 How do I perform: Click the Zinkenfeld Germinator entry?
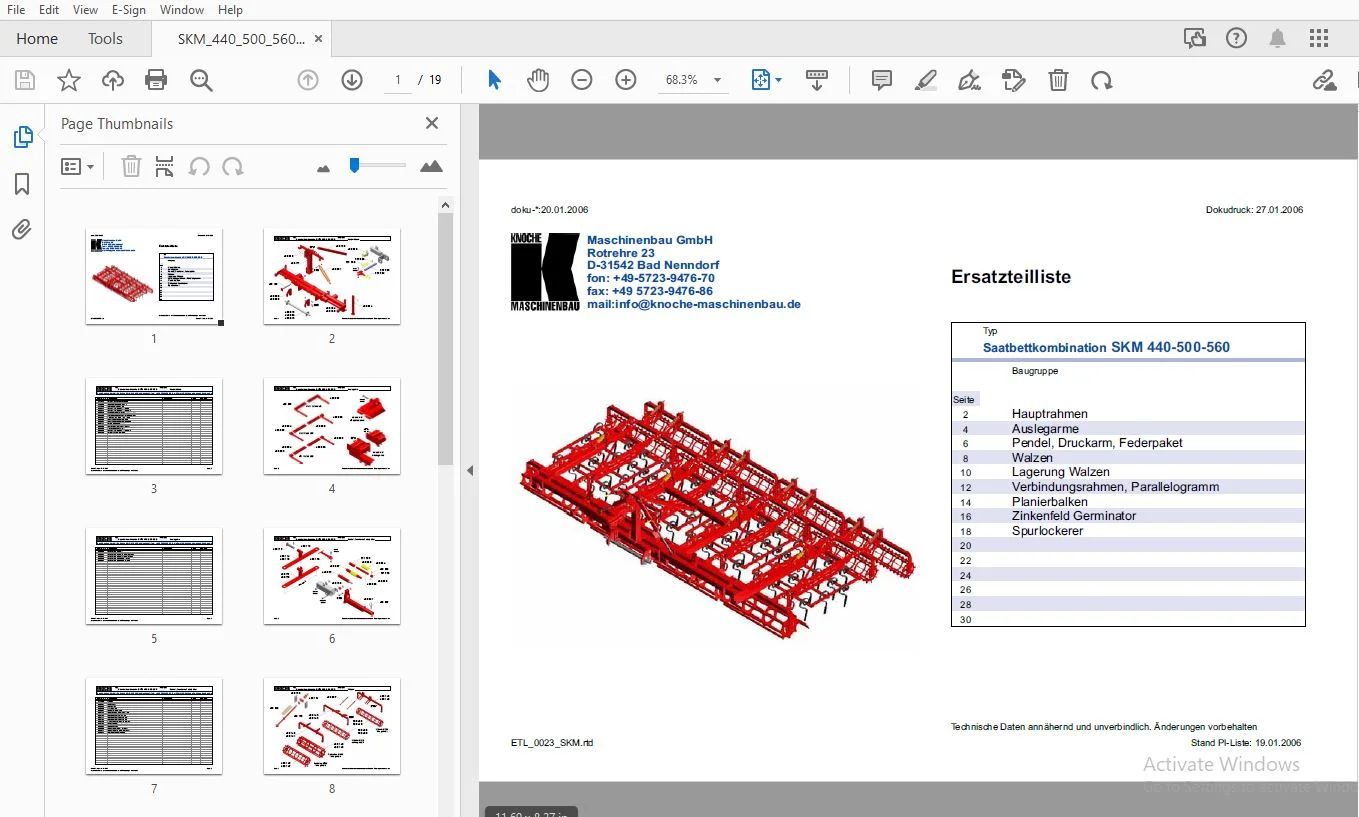[1074, 516]
